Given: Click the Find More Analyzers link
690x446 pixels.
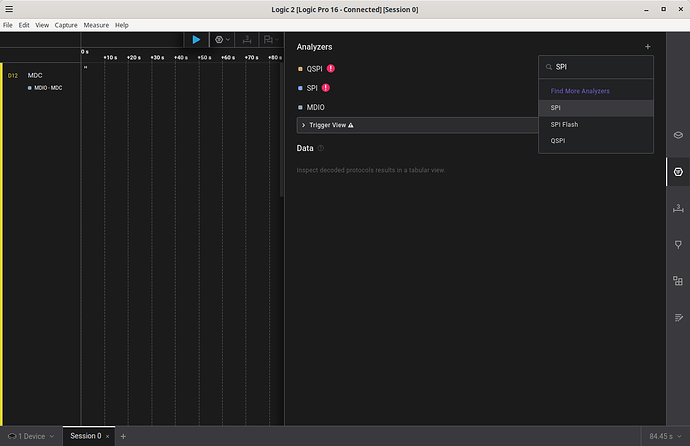Looking at the screenshot, I should pyautogui.click(x=580, y=91).
